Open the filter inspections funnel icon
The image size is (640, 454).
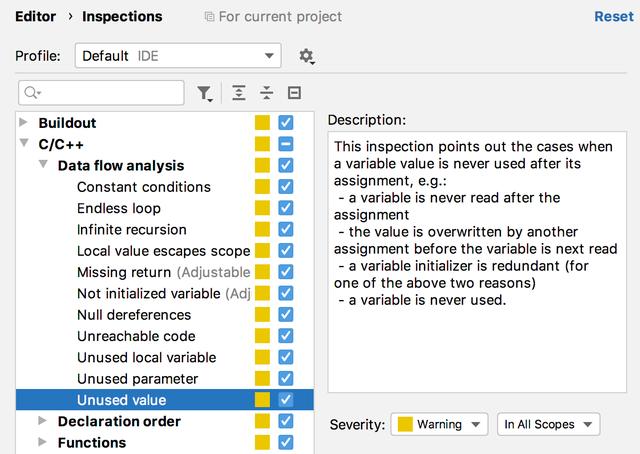coord(204,93)
